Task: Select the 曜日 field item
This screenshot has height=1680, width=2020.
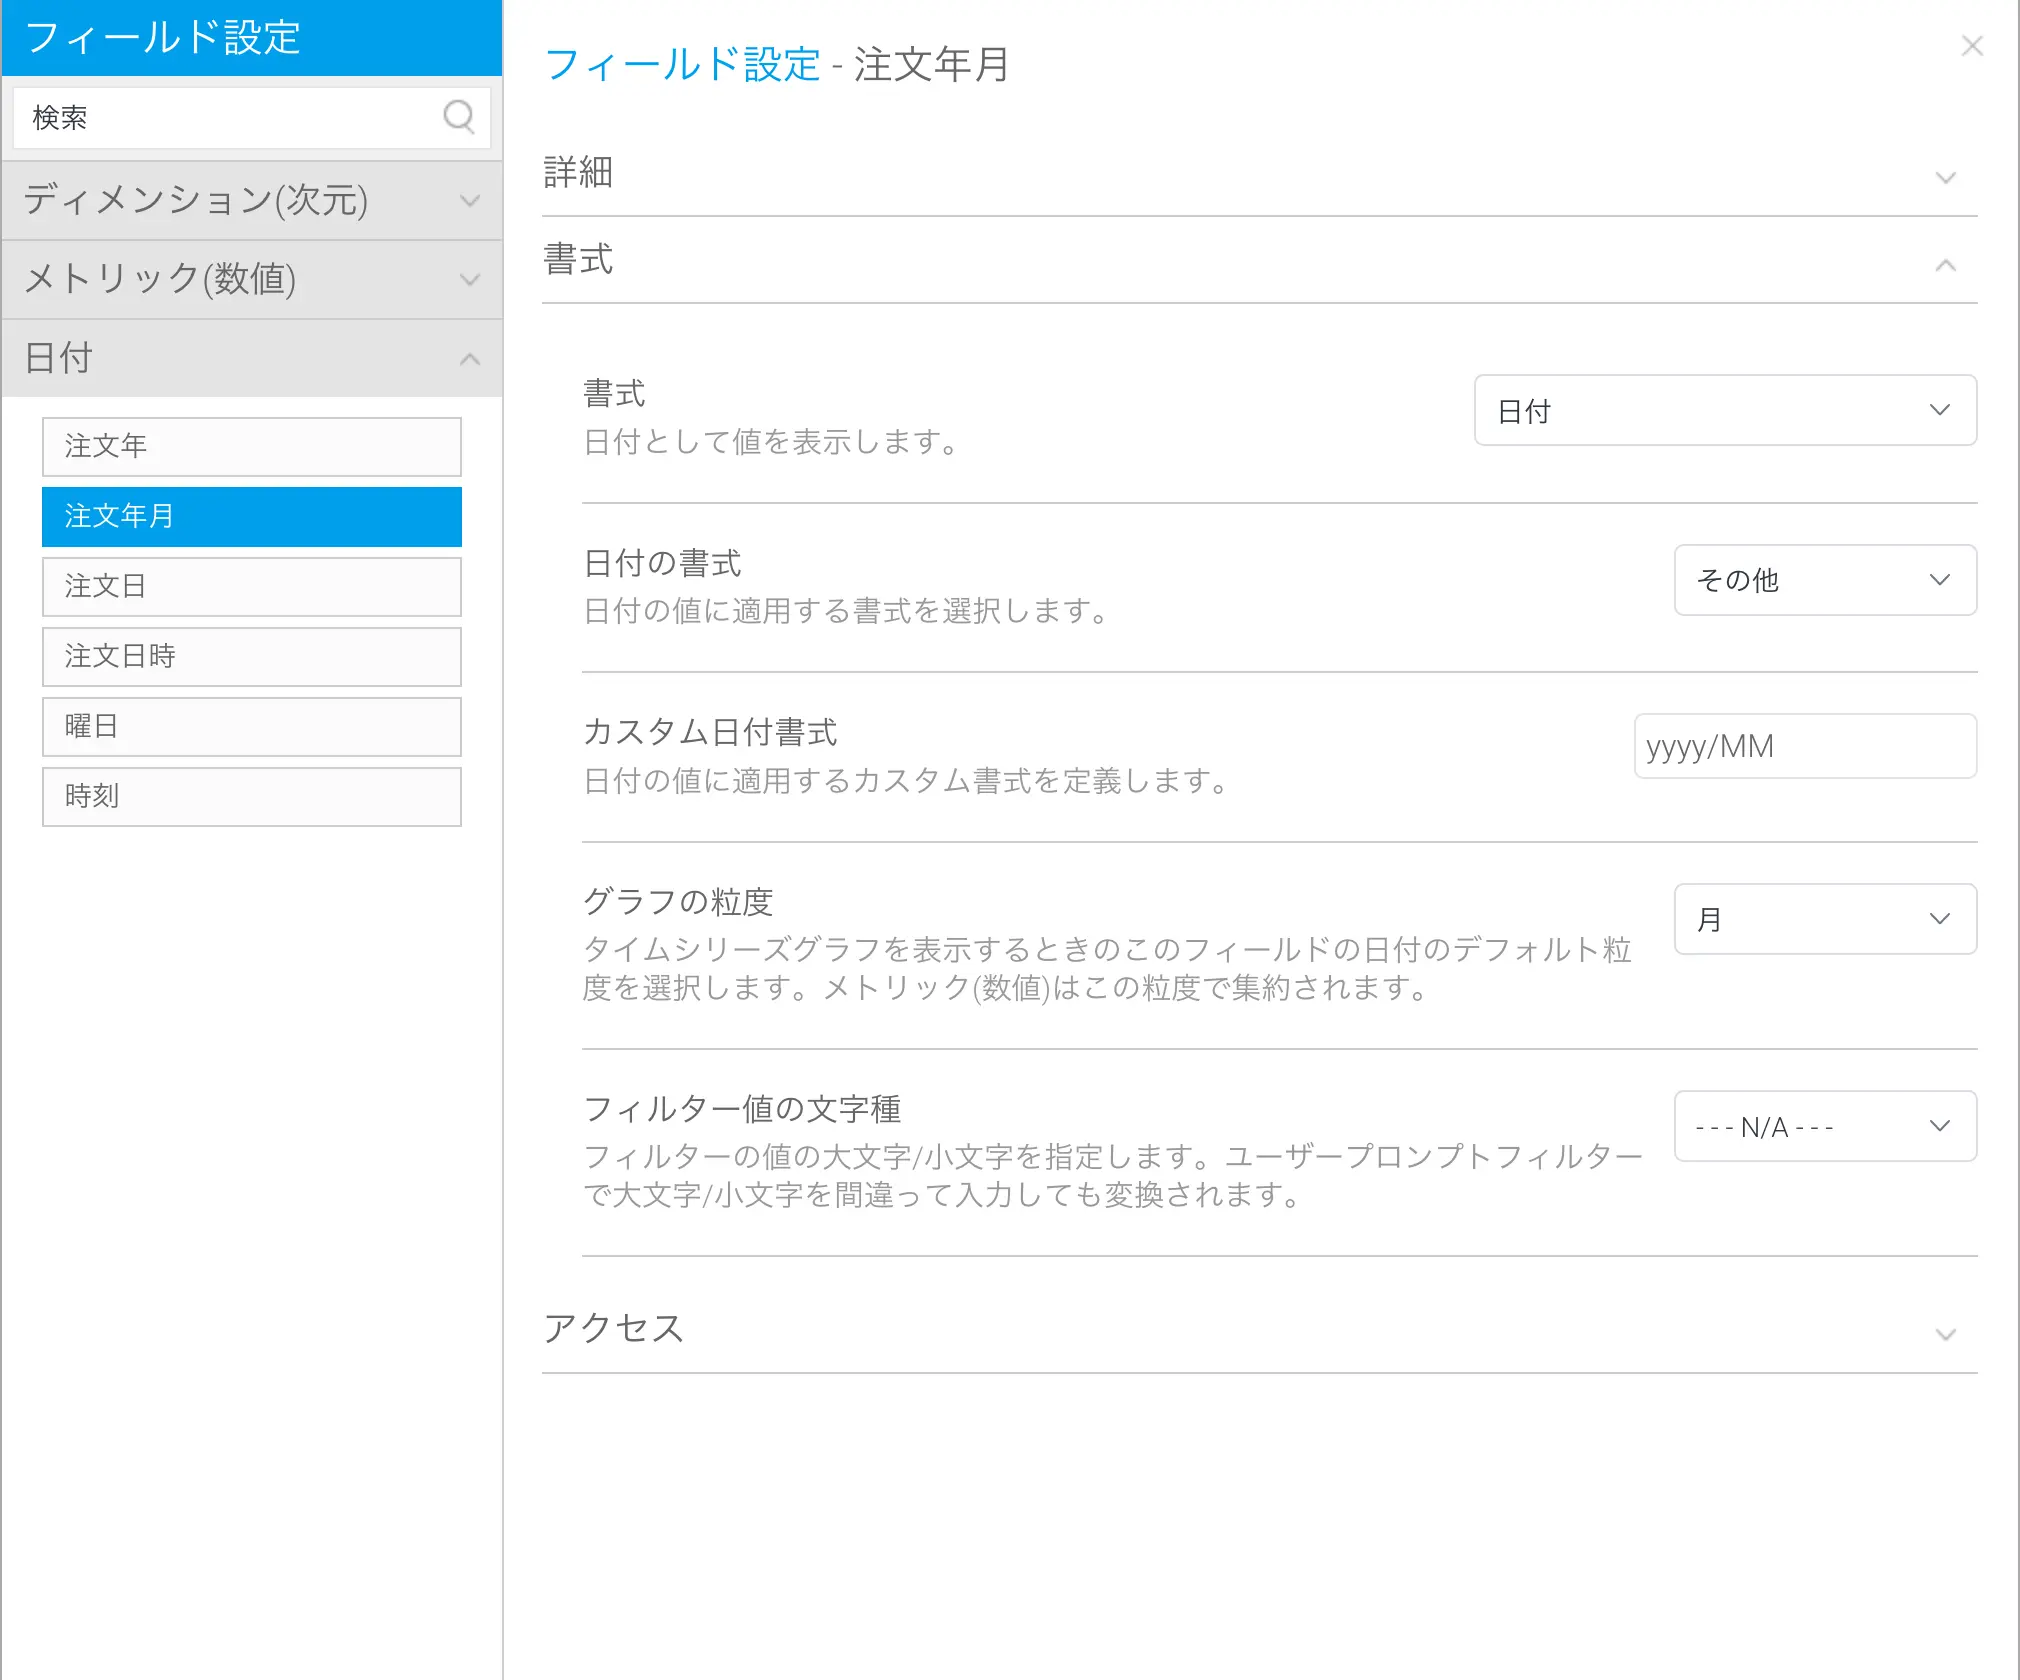Action: pyautogui.click(x=251, y=726)
